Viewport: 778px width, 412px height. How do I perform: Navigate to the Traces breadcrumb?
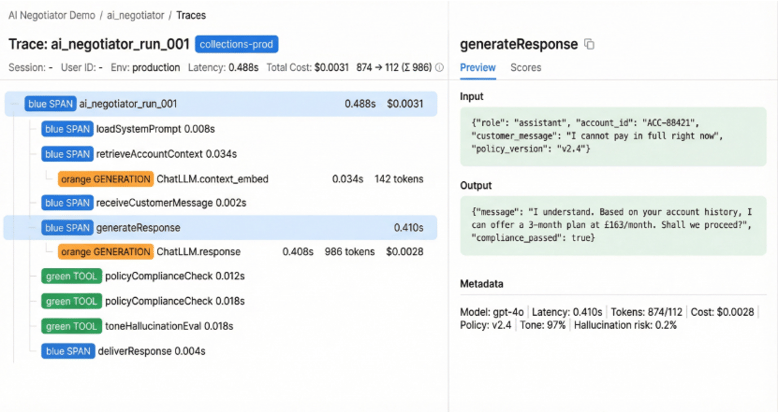(x=192, y=15)
